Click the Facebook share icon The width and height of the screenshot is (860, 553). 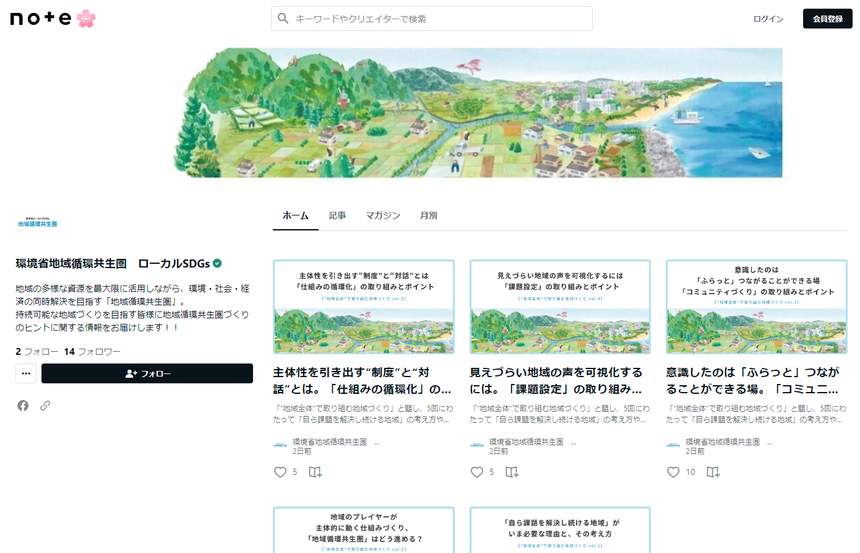tap(23, 405)
